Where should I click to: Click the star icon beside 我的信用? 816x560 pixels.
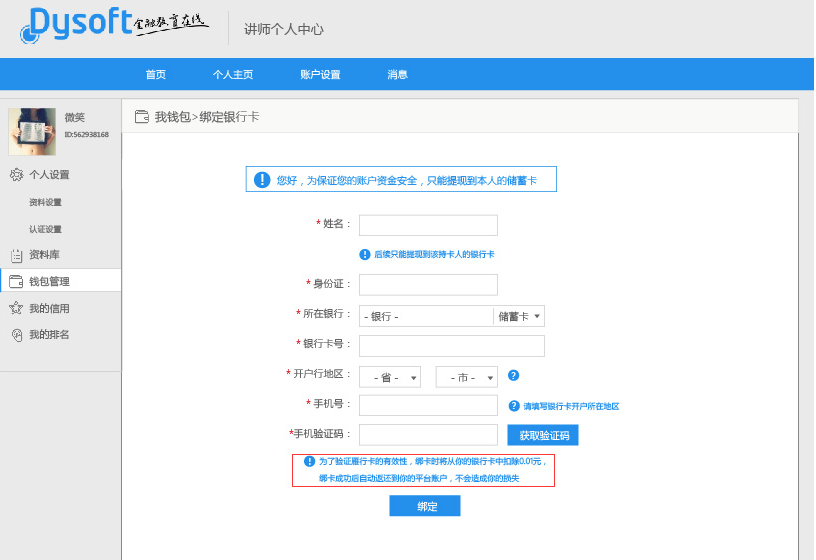coord(16,308)
